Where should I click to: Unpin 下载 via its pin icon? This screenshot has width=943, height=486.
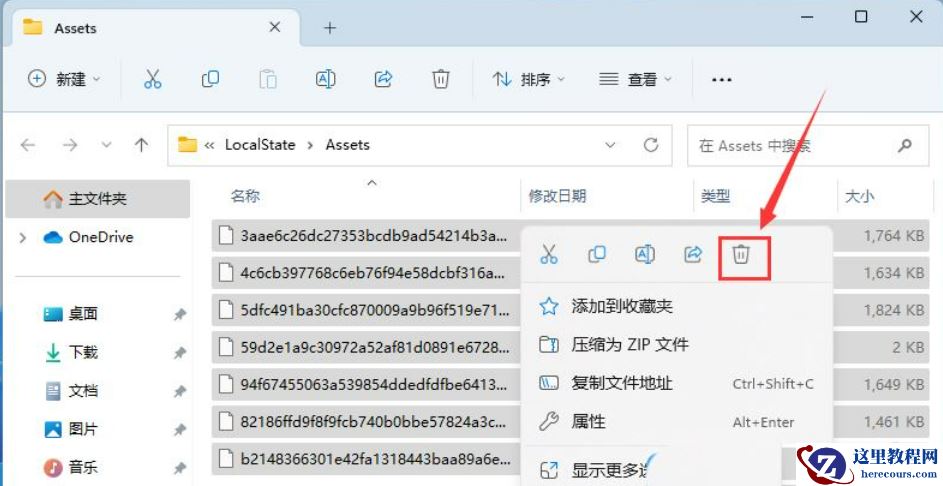pos(179,352)
